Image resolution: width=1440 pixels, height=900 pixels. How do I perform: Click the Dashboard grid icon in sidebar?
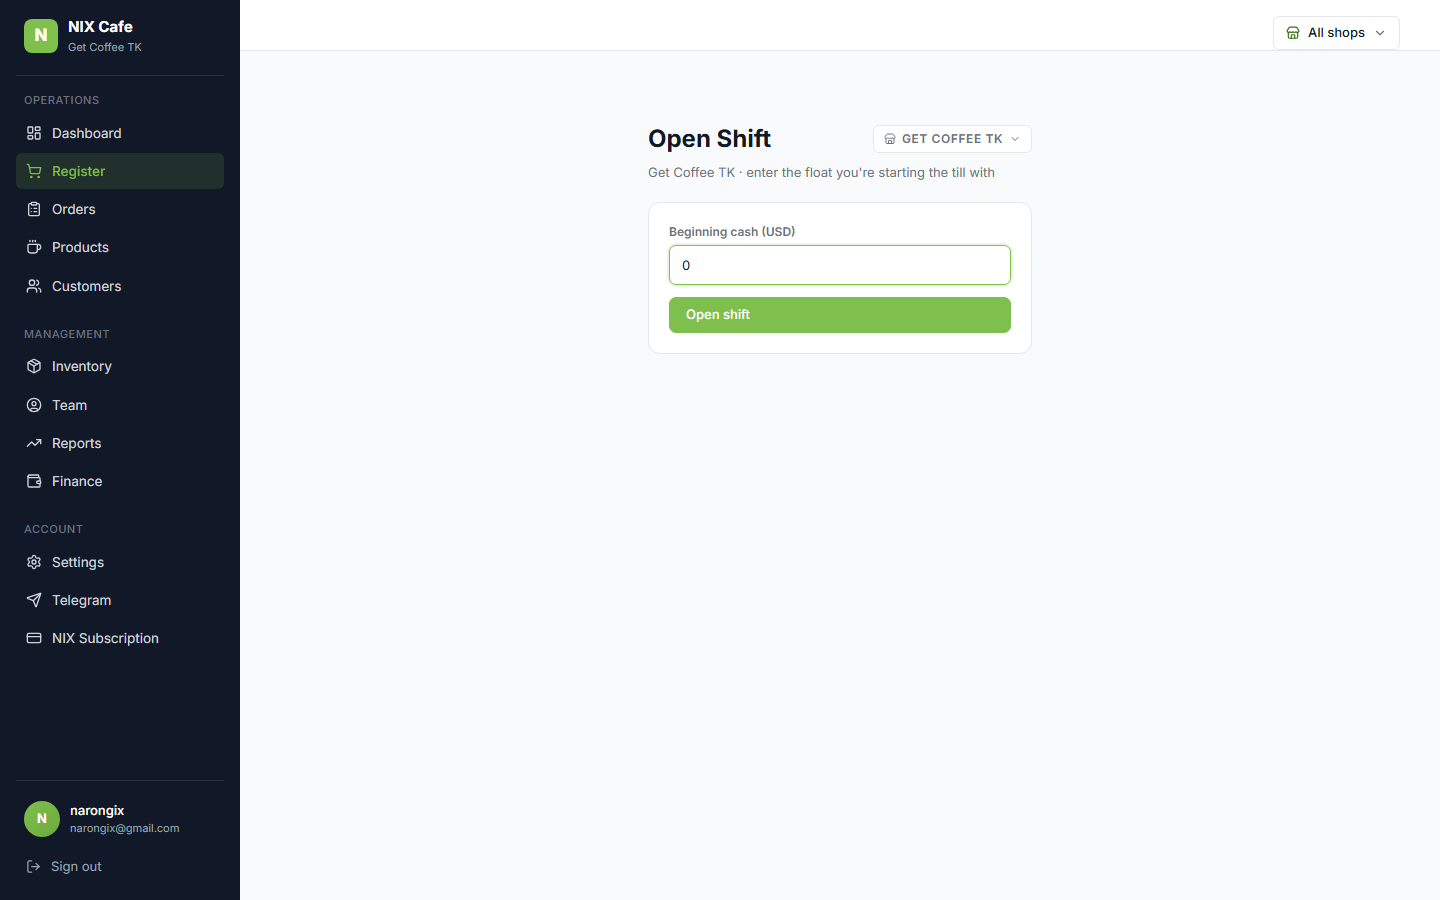click(34, 133)
